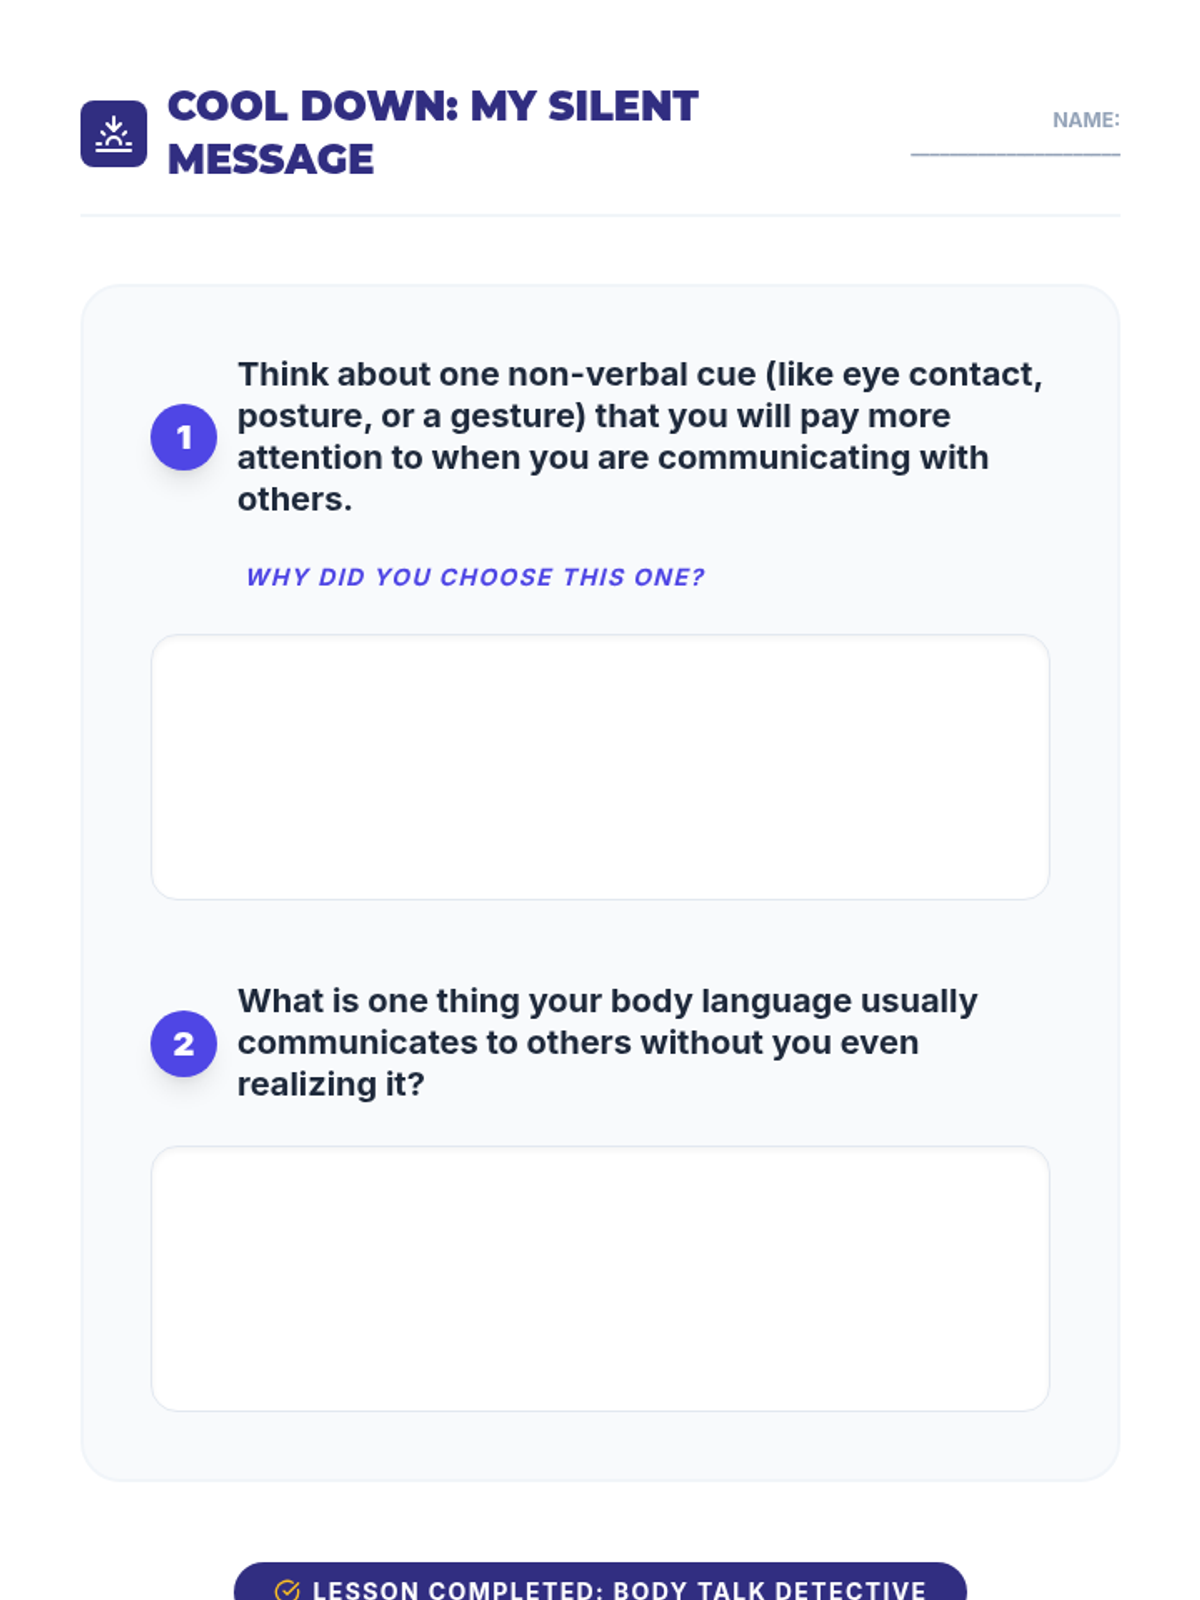
Task: Click the word MESSAGE in the title
Action: click(271, 159)
